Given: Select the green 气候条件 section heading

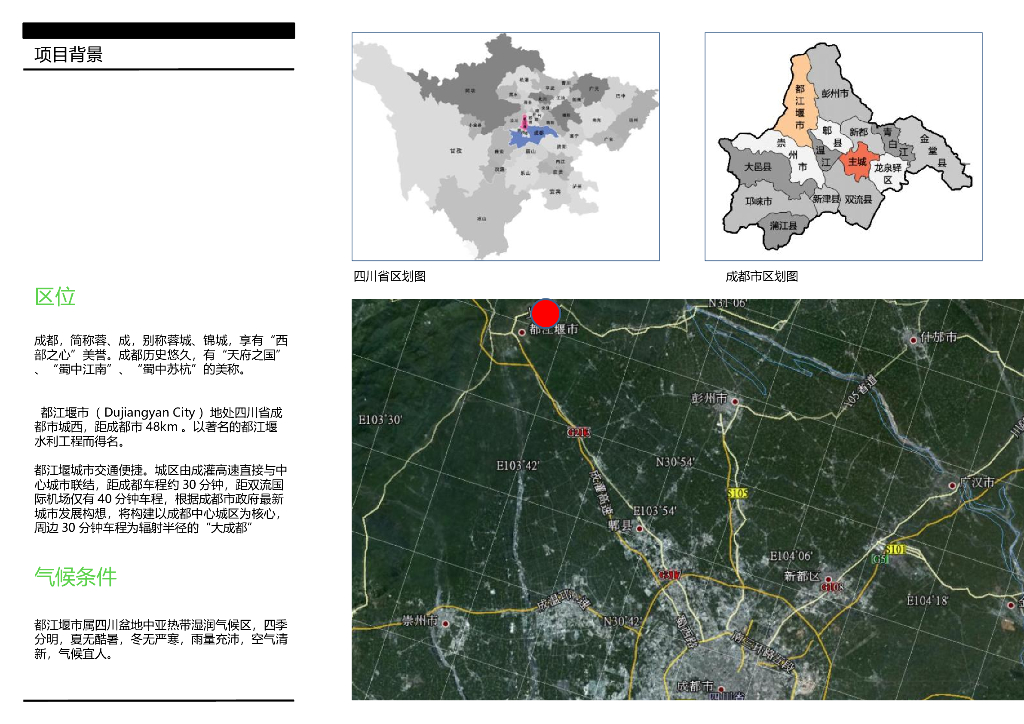Looking at the screenshot, I should tap(75, 576).
